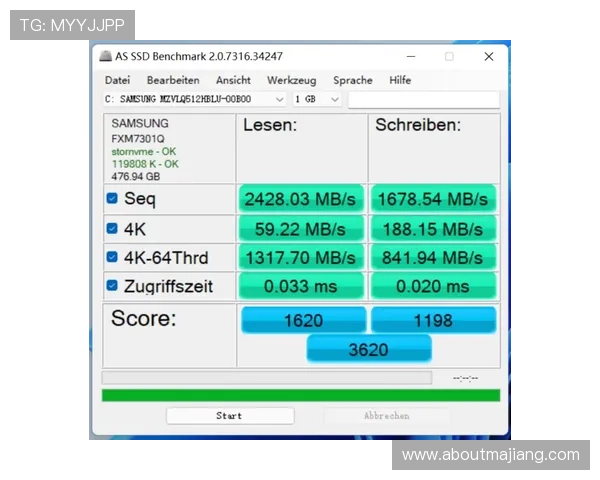Screen dimensions: 600x480
Task: Click read access time 0.033 ms
Action: [x=301, y=286]
